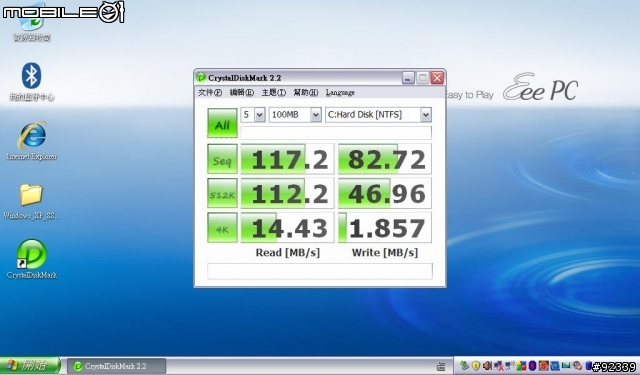
Task: Click the colorful green-red-blue tray icon
Action: [x=521, y=366]
